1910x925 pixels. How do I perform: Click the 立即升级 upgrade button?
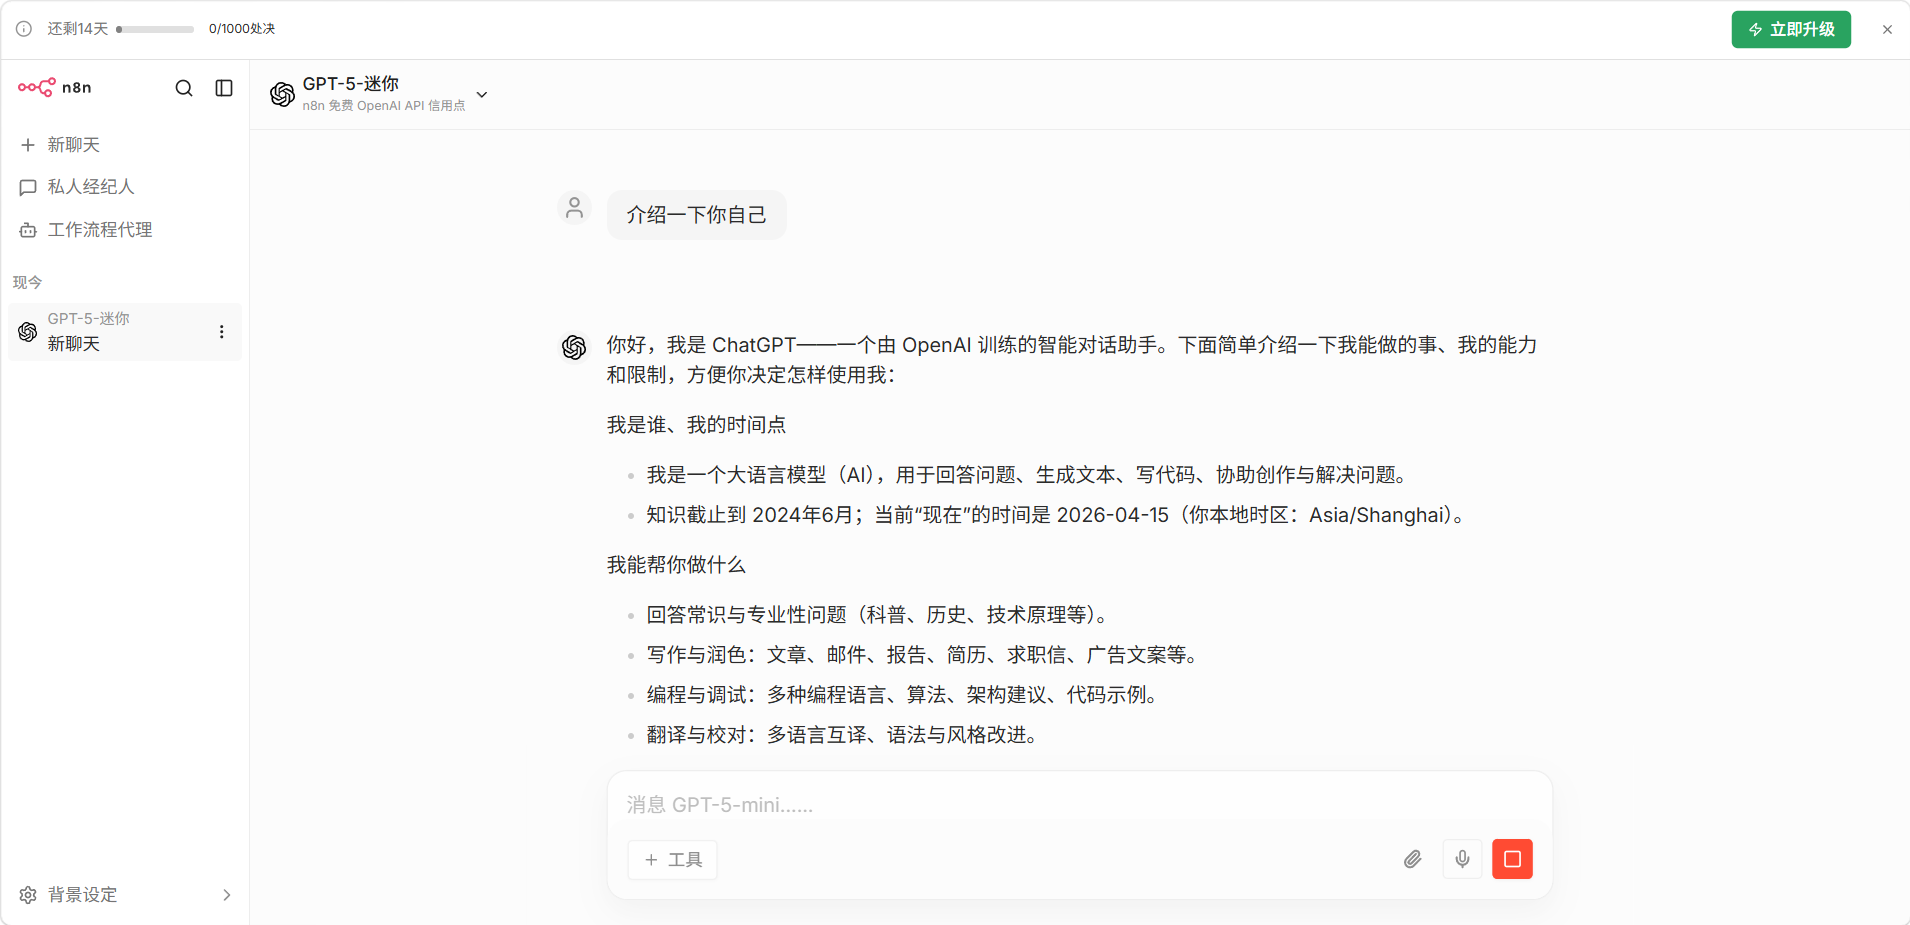click(x=1791, y=29)
